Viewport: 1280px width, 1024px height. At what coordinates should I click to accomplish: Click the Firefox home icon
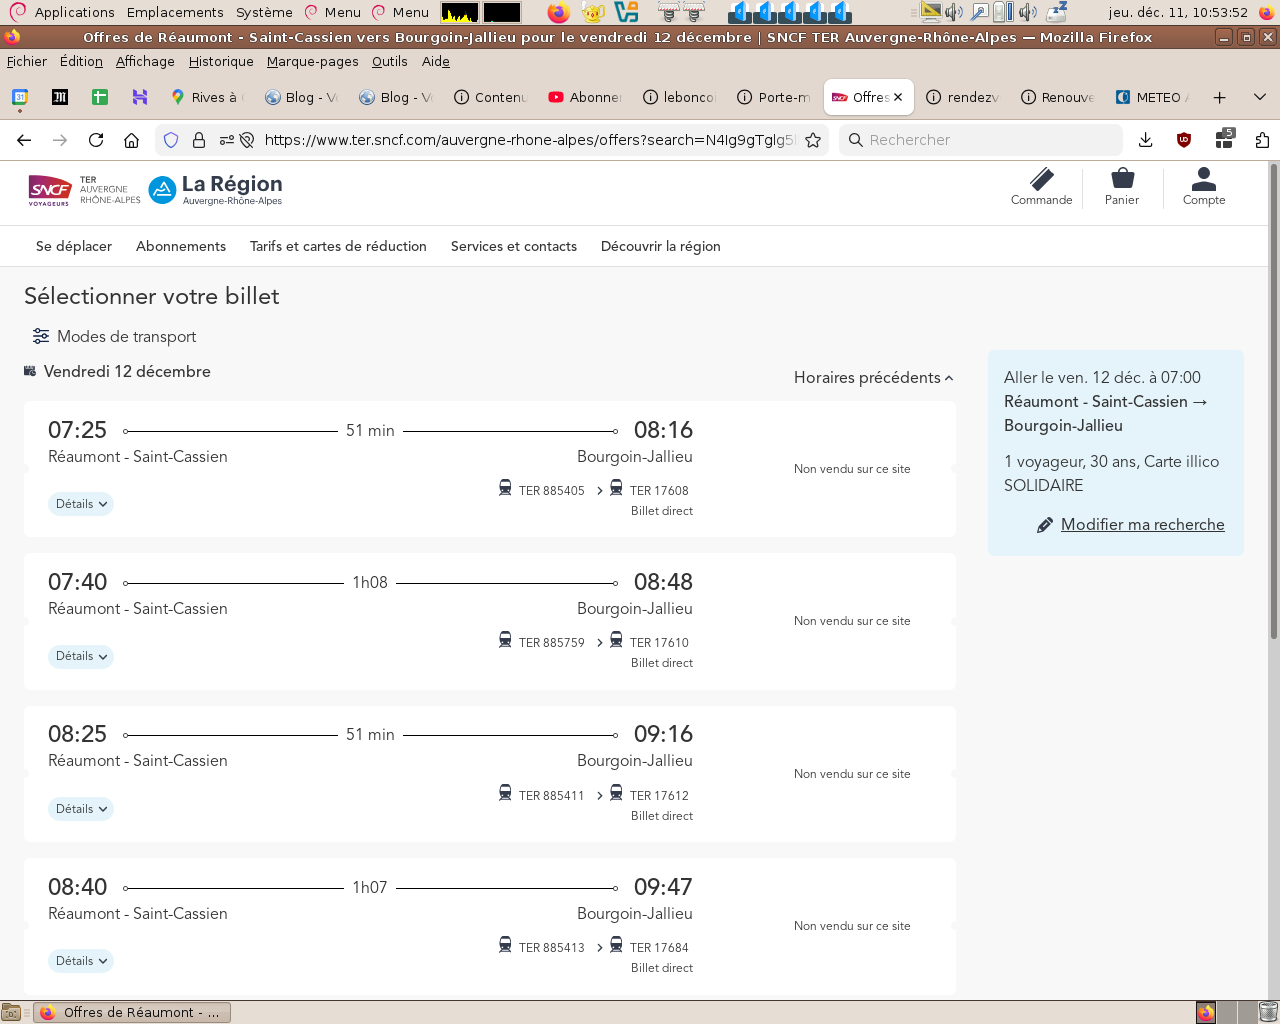[x=131, y=140]
